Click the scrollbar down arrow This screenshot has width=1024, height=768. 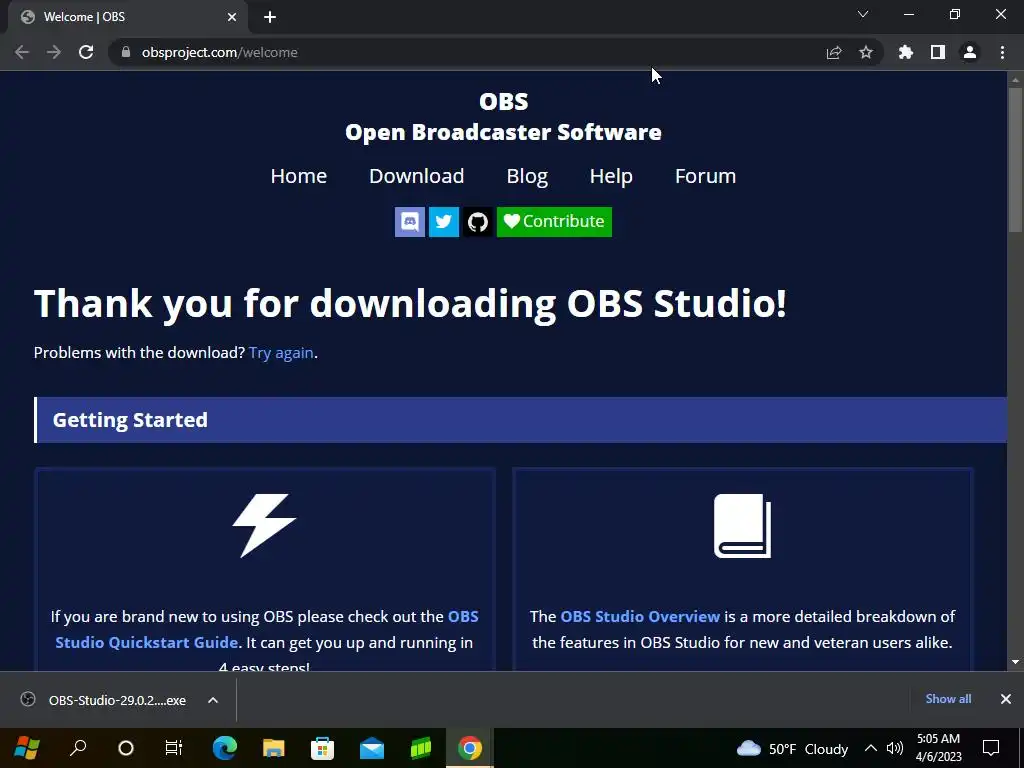[1016, 662]
